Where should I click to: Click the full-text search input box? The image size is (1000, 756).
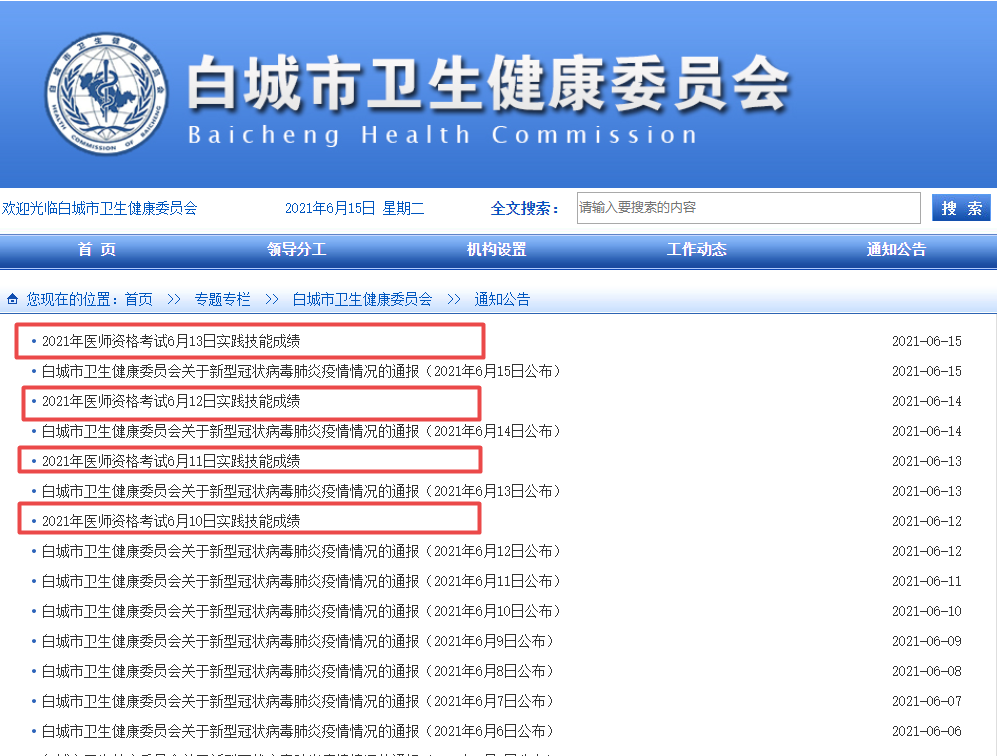point(747,207)
